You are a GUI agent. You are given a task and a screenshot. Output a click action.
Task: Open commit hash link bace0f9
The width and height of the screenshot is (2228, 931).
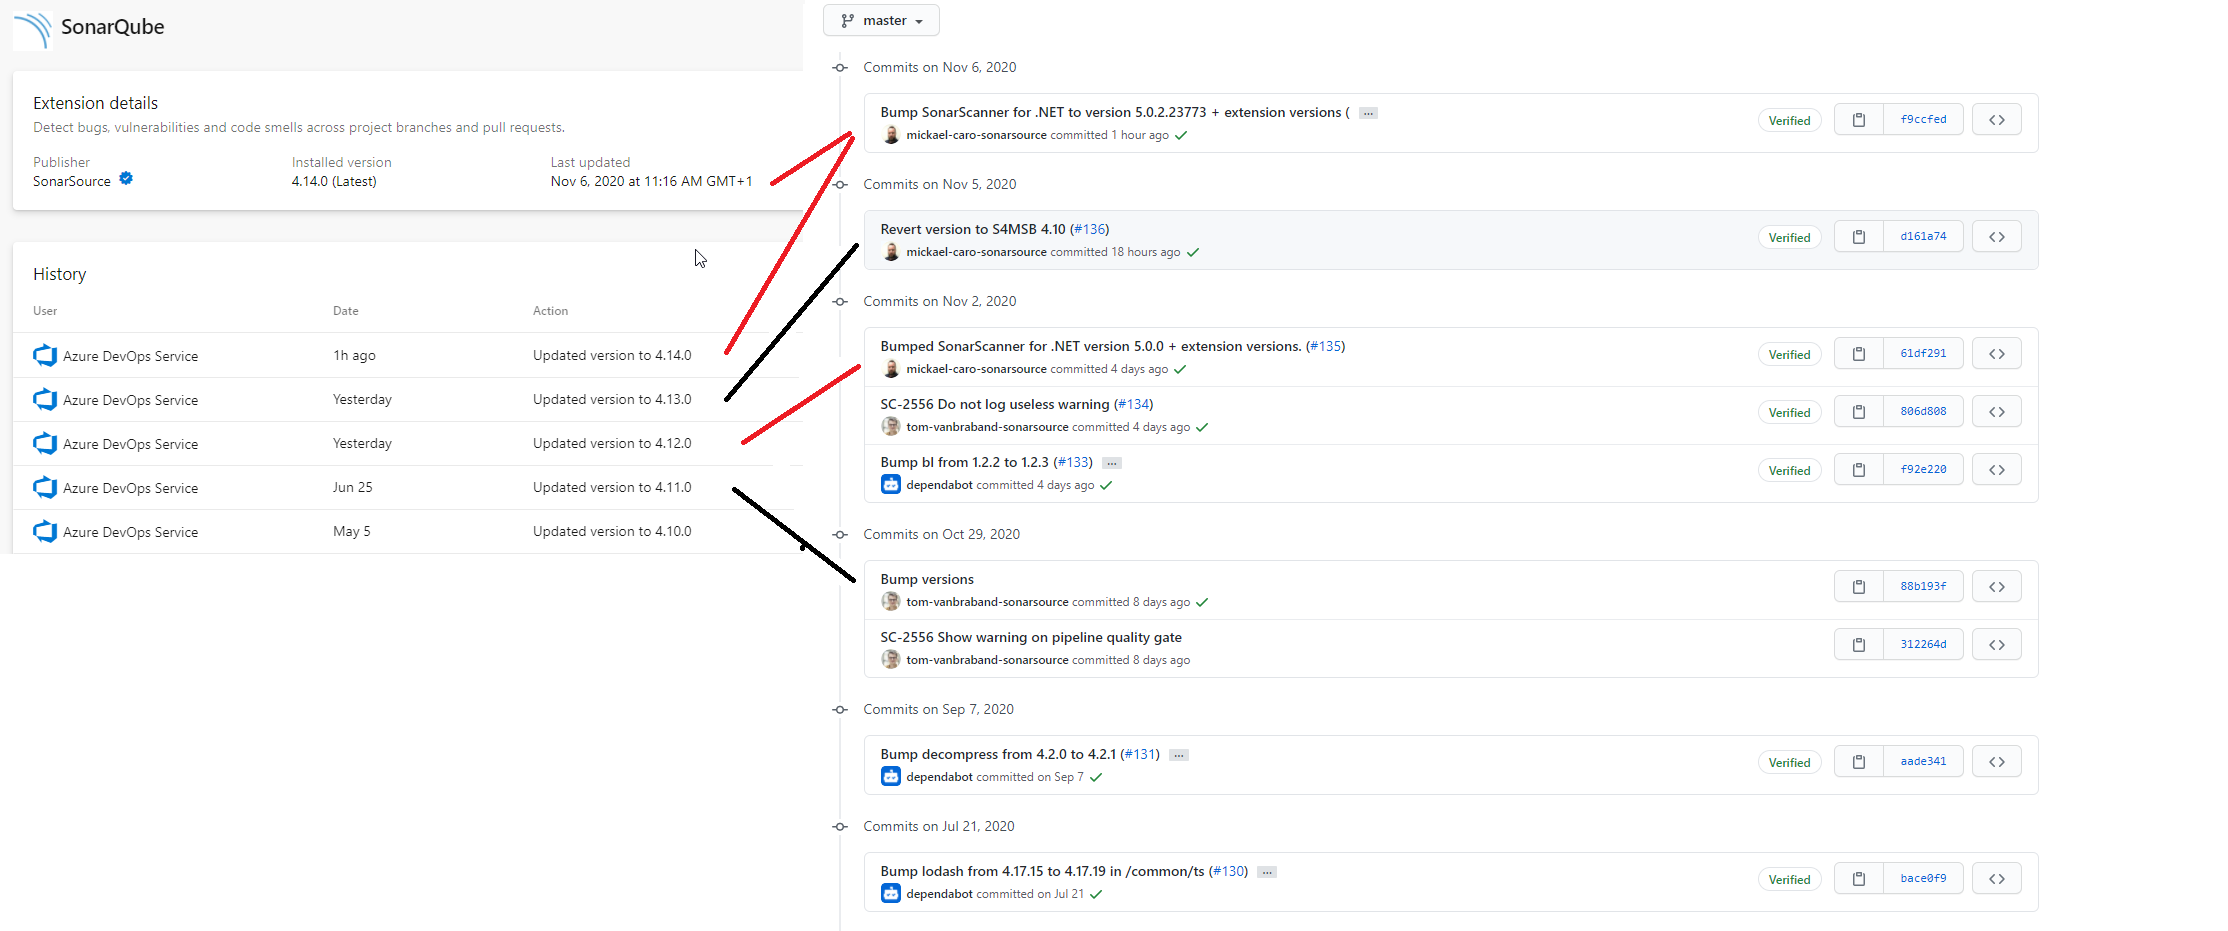(1923, 879)
